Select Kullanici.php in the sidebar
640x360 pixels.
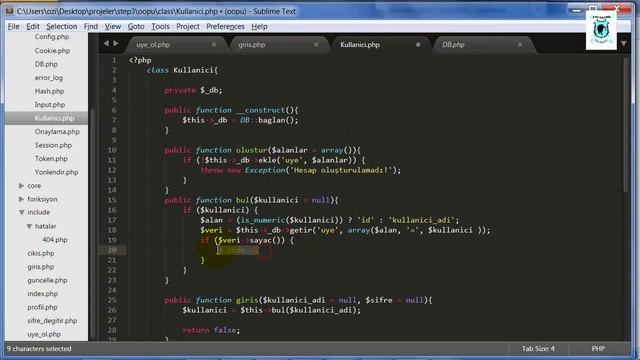coord(54,118)
